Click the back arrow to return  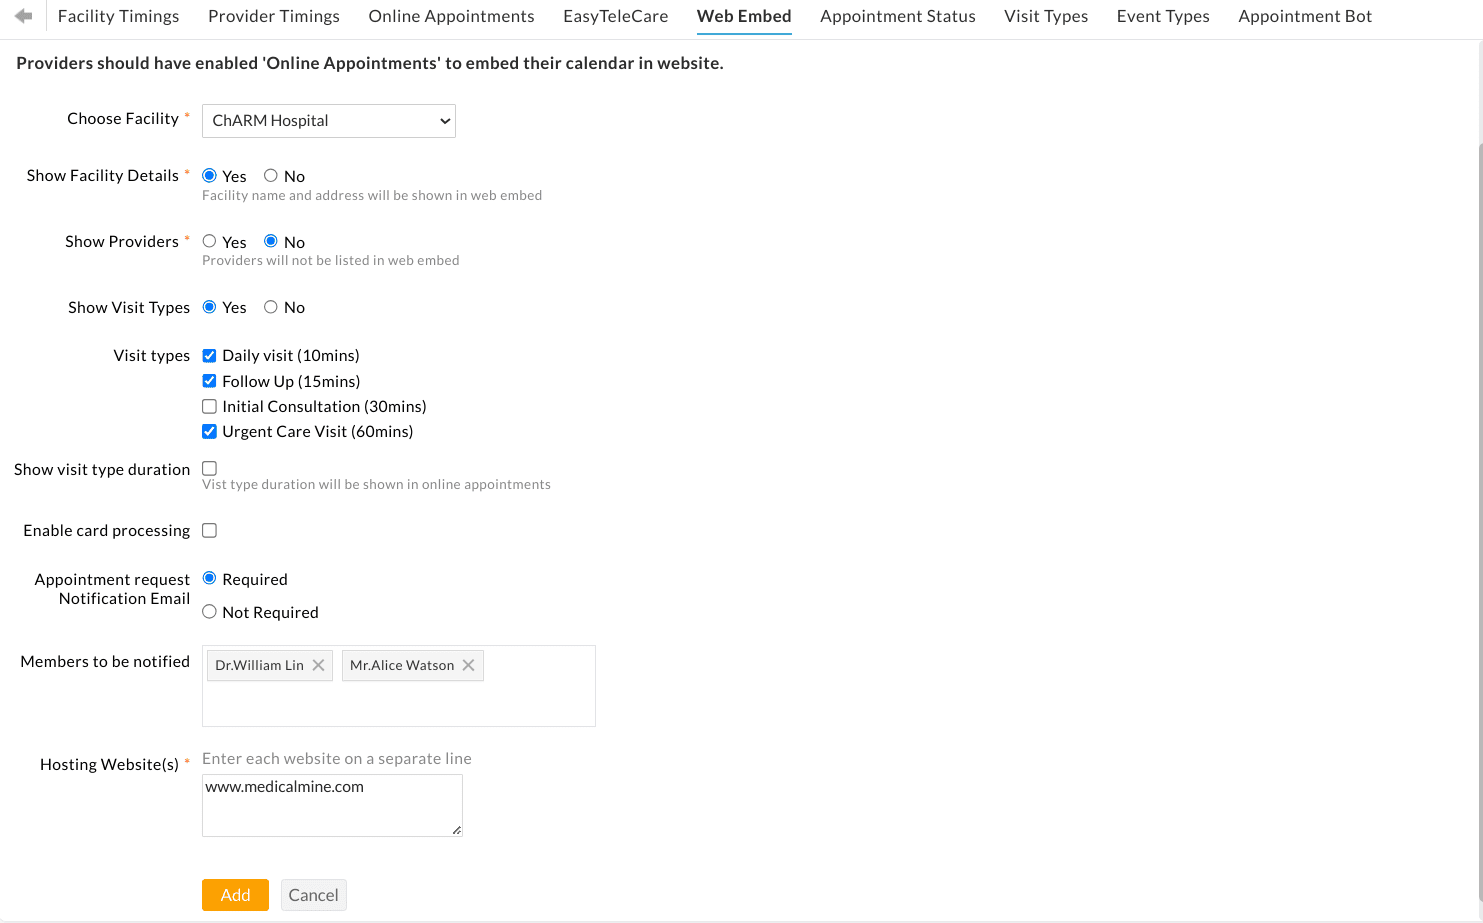[x=22, y=15]
